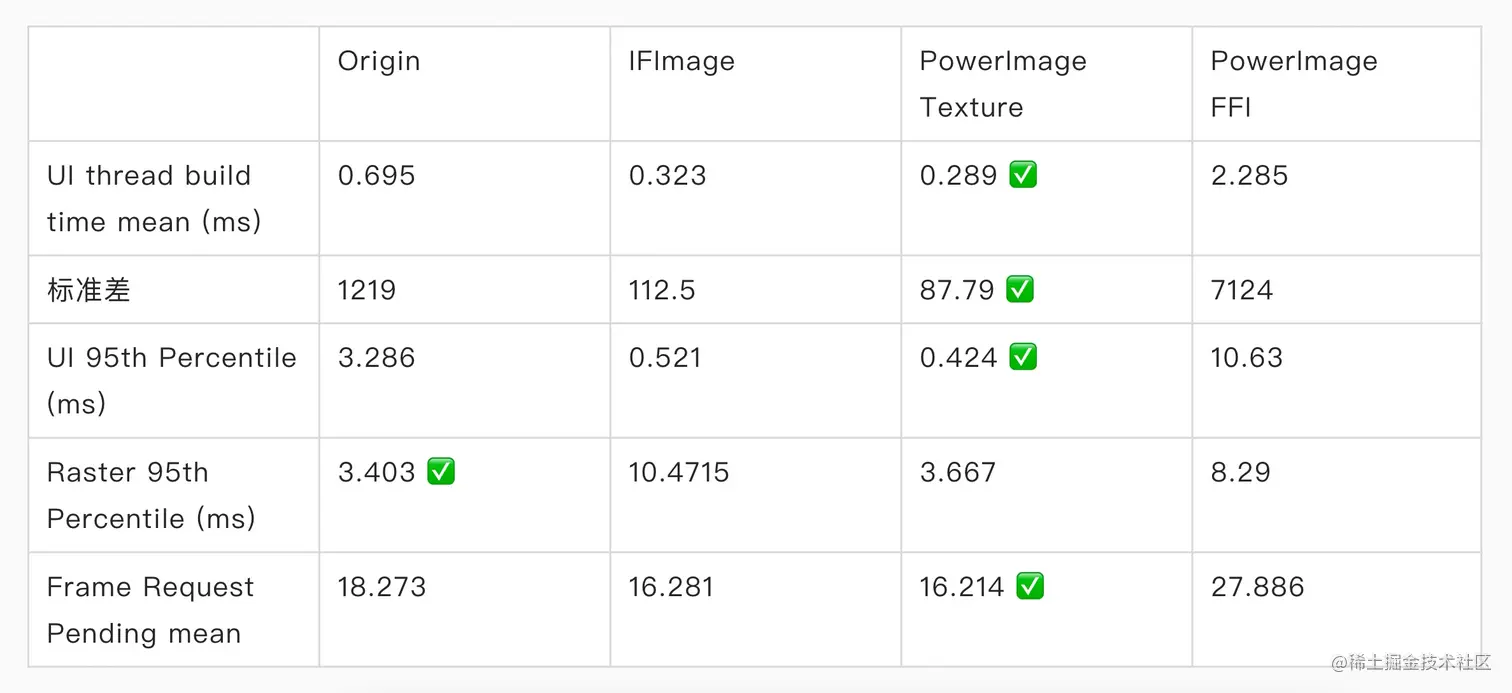Select the 16.281 cell value
Image resolution: width=1512 pixels, height=693 pixels.
[x=671, y=586]
